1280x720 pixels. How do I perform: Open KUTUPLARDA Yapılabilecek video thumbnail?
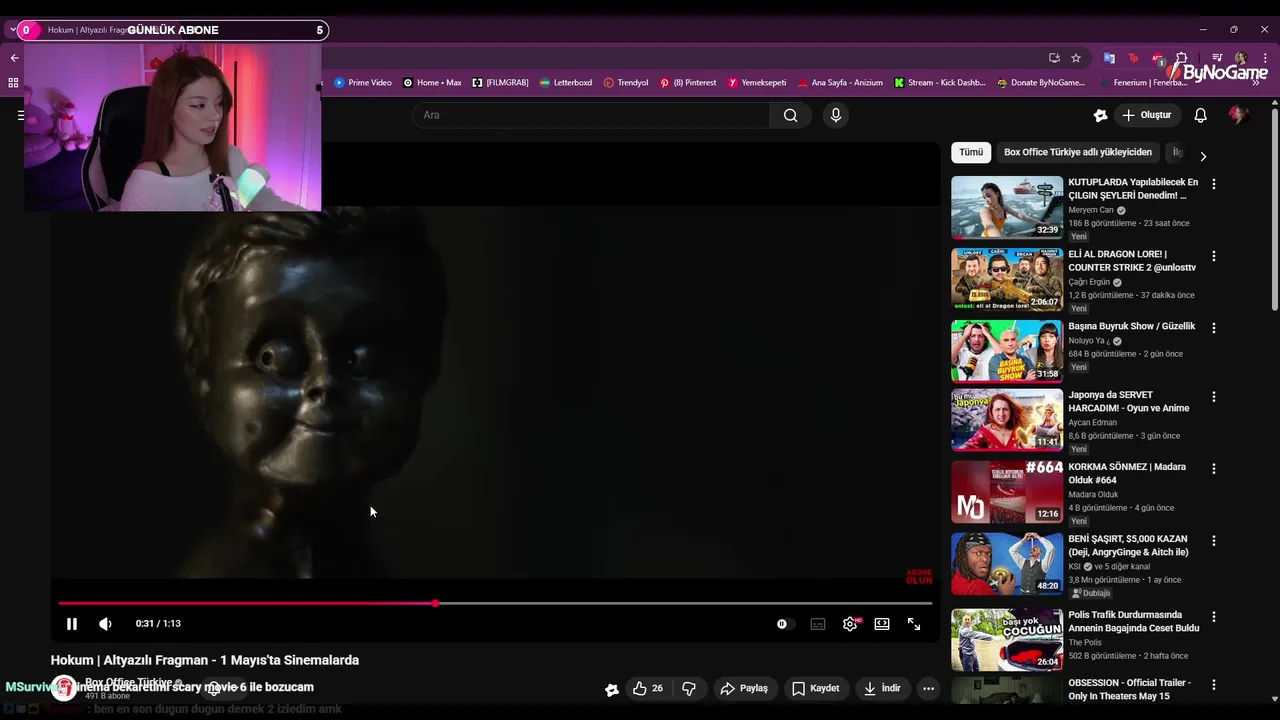[x=1007, y=207]
